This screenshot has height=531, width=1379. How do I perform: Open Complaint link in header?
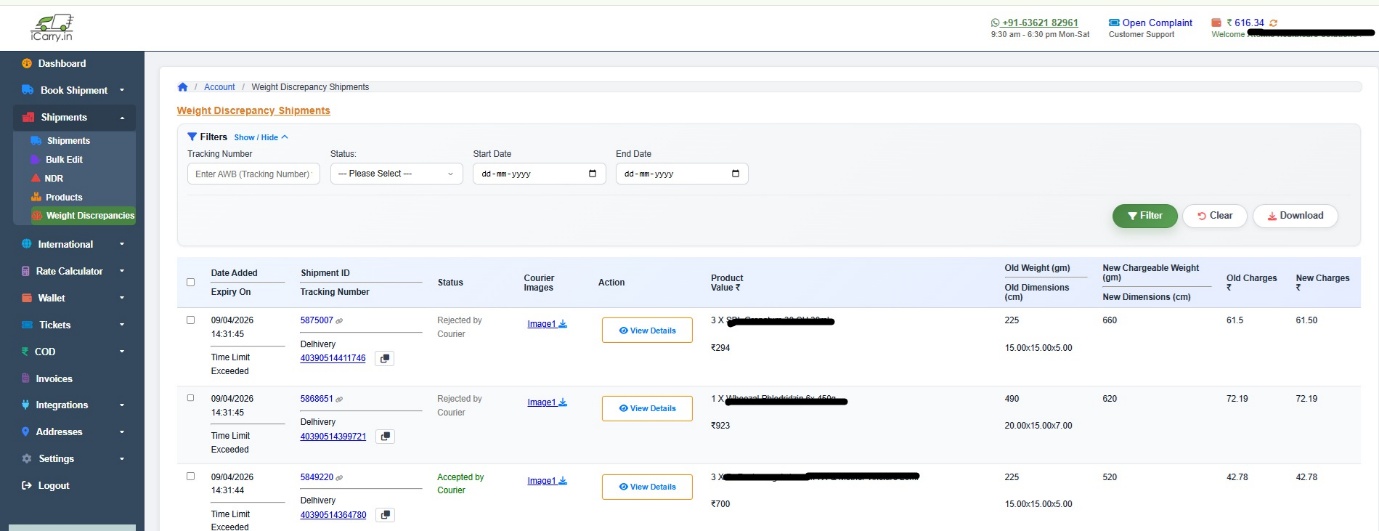pyautogui.click(x=1151, y=22)
